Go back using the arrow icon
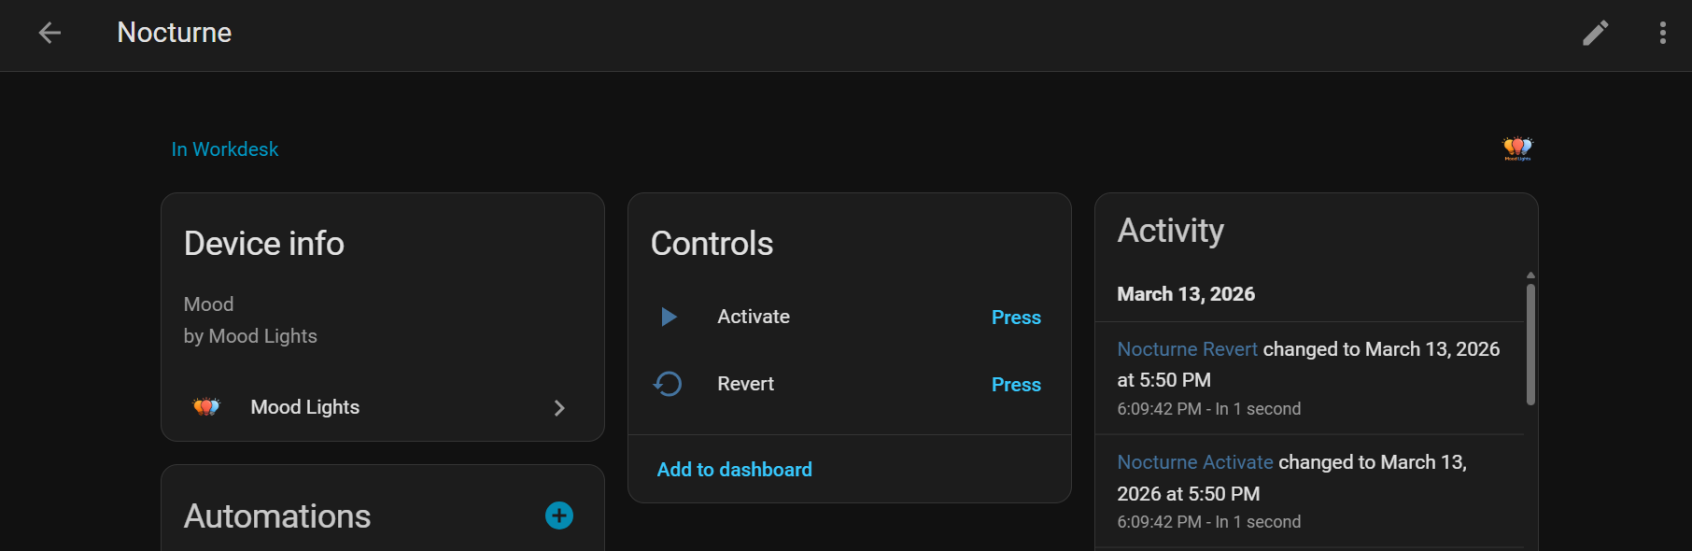This screenshot has width=1692, height=551. pyautogui.click(x=49, y=33)
